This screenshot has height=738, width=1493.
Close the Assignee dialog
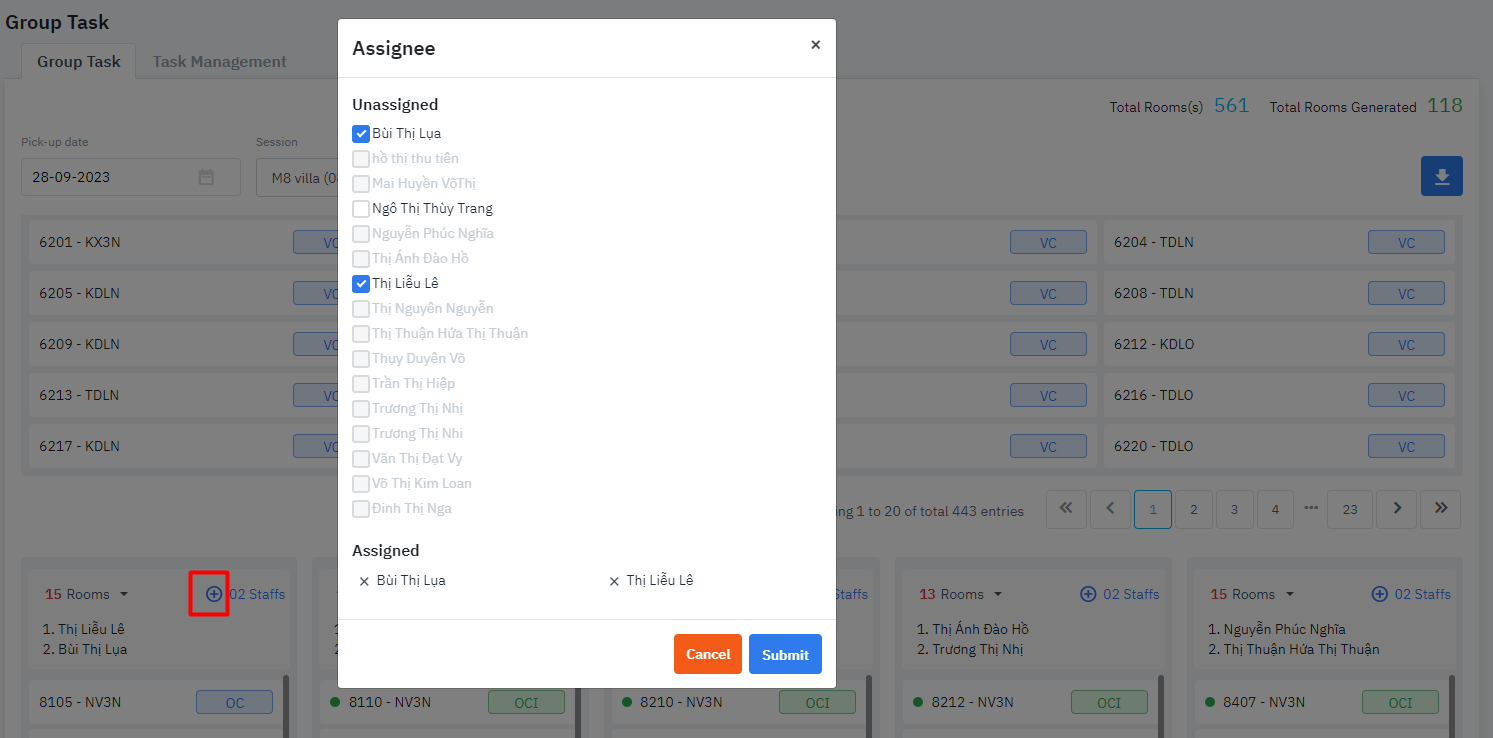[816, 45]
